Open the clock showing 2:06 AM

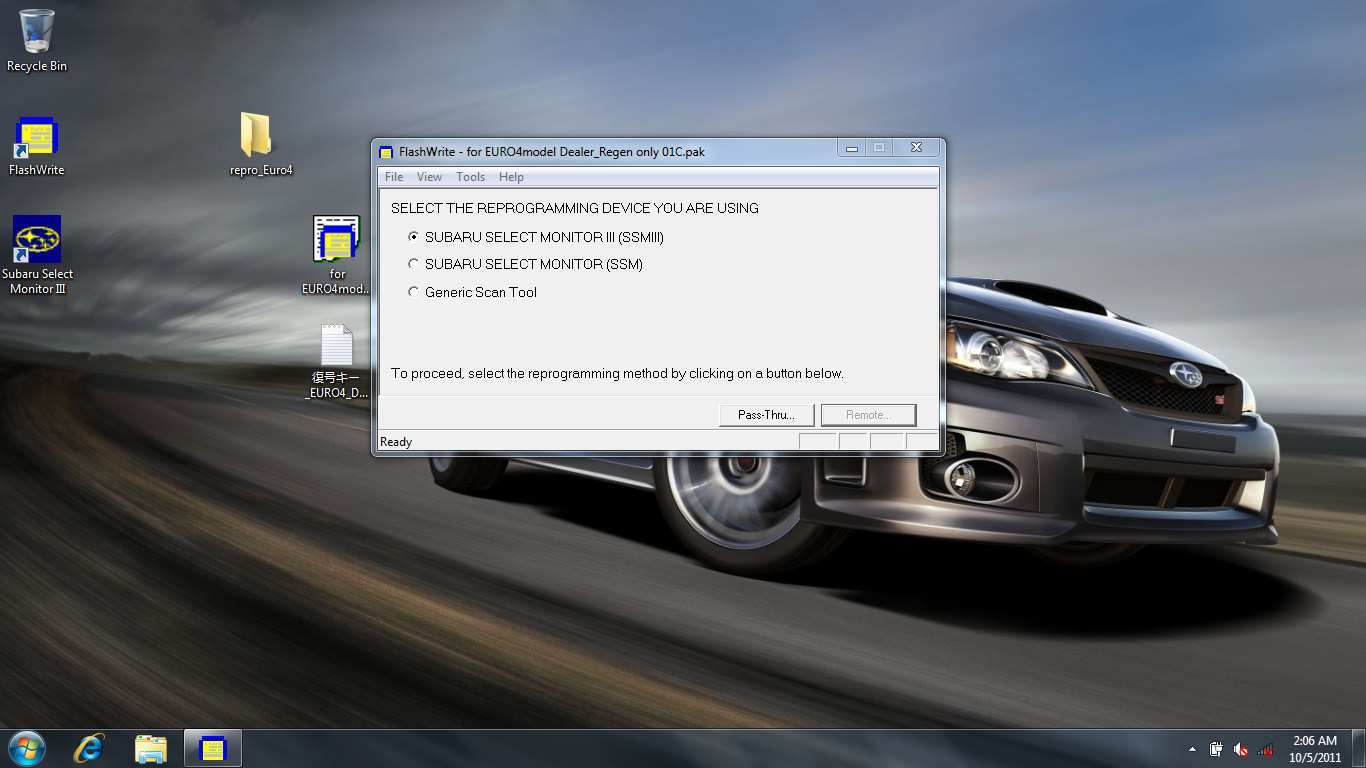pos(1315,749)
